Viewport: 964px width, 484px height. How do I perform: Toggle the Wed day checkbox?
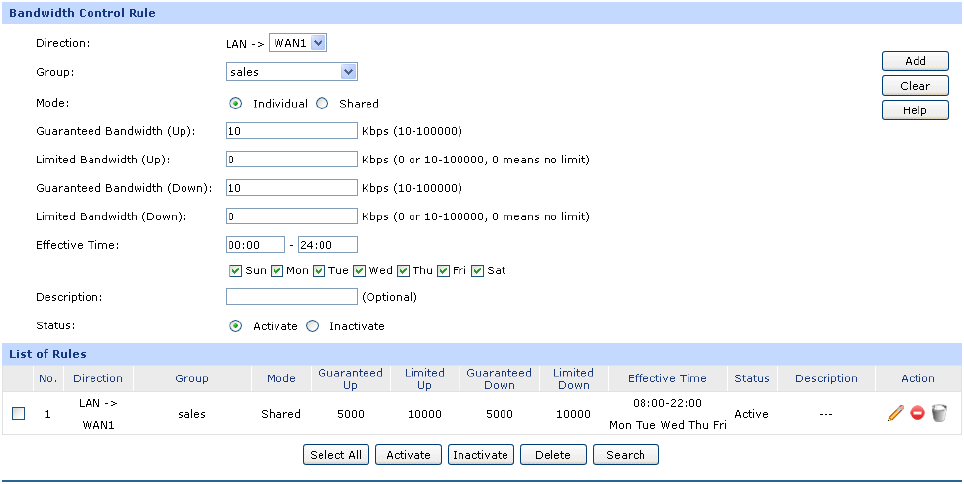point(361,270)
